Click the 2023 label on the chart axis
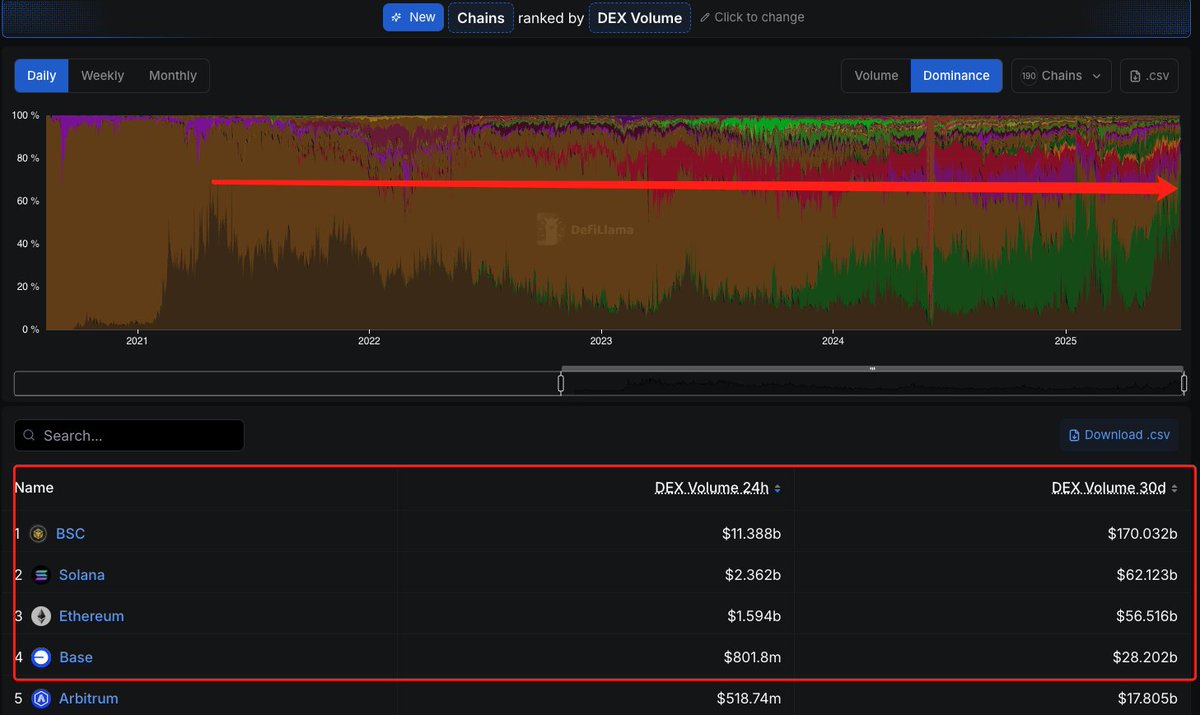The height and width of the screenshot is (715, 1200). 601,342
